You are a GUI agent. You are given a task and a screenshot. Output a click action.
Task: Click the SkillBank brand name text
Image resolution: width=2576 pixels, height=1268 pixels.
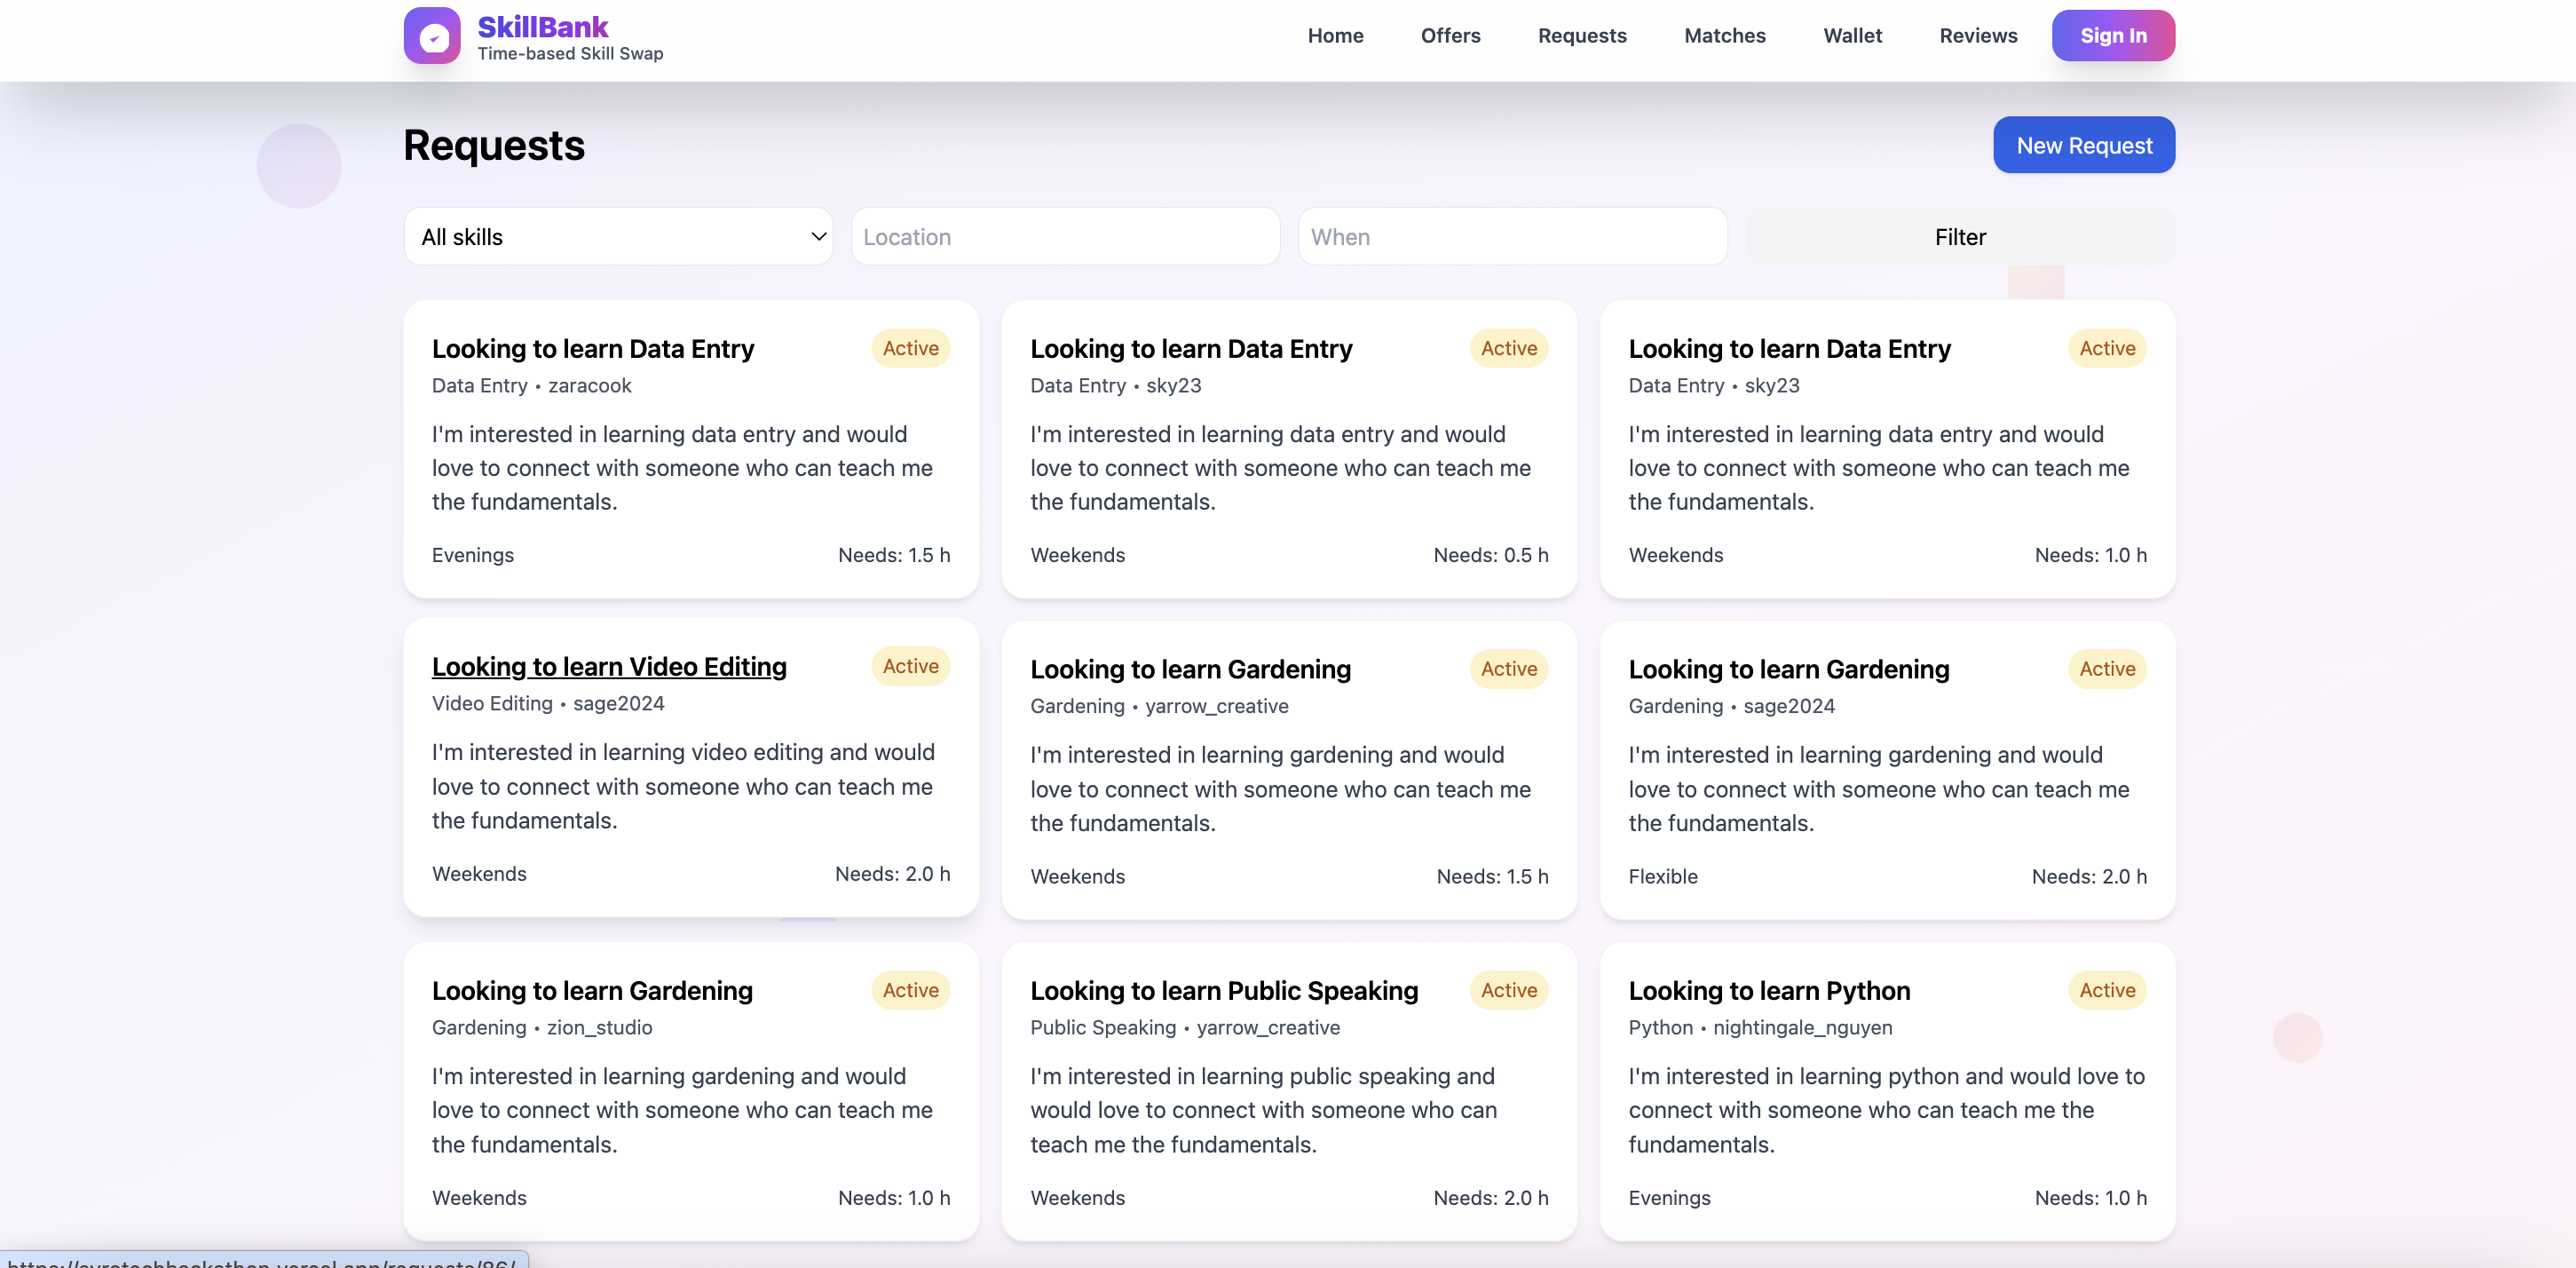pyautogui.click(x=542, y=27)
